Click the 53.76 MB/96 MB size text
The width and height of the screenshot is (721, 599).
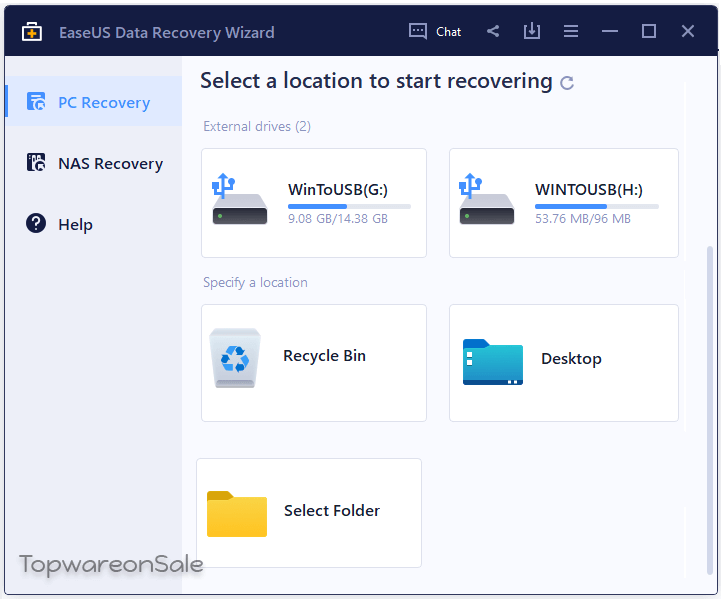pyautogui.click(x=583, y=218)
